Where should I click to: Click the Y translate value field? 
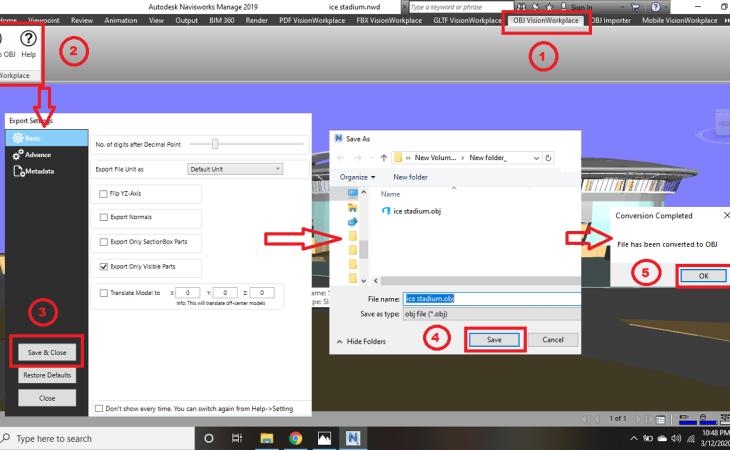coord(225,293)
